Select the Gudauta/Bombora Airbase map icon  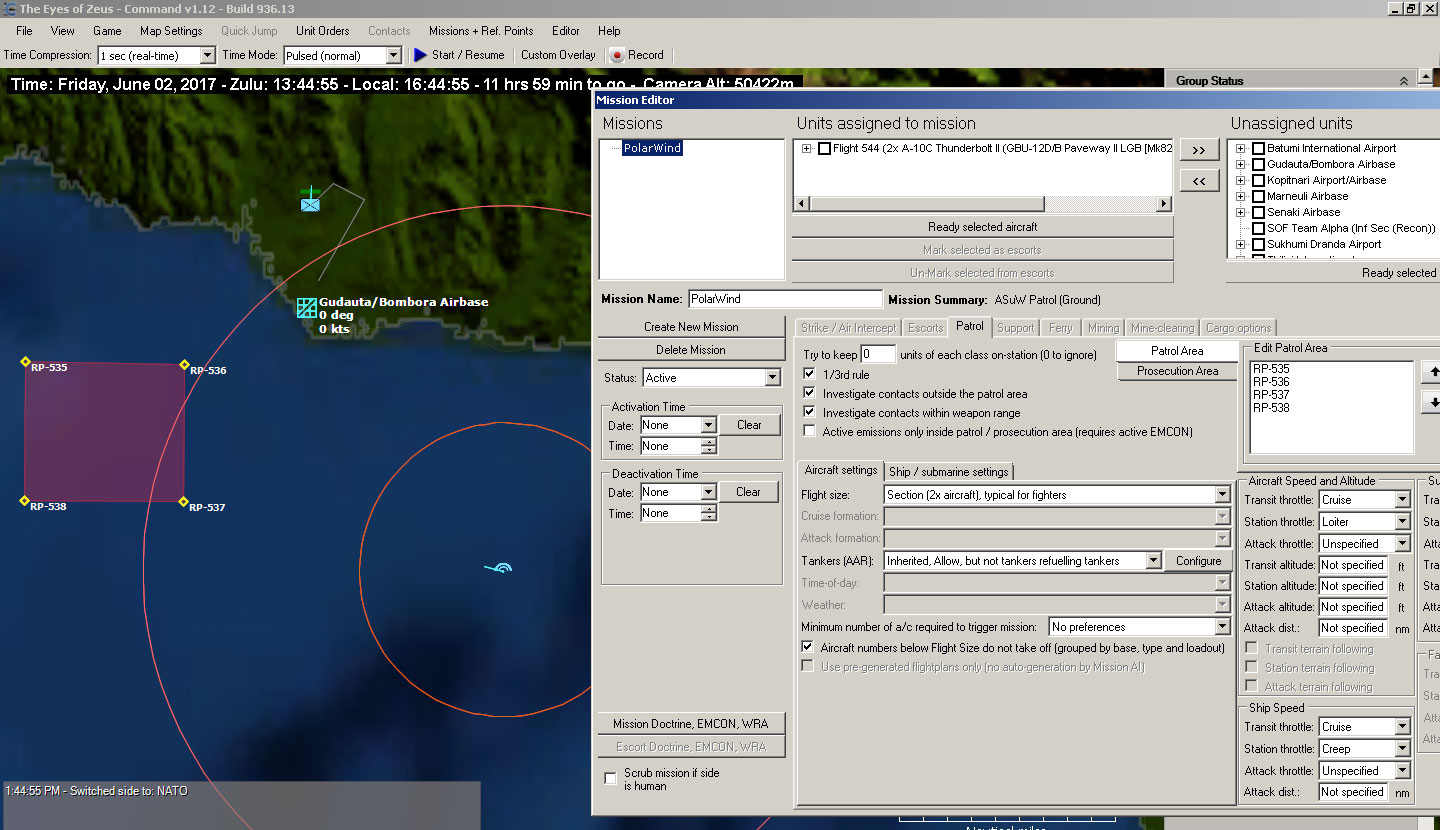[307, 308]
